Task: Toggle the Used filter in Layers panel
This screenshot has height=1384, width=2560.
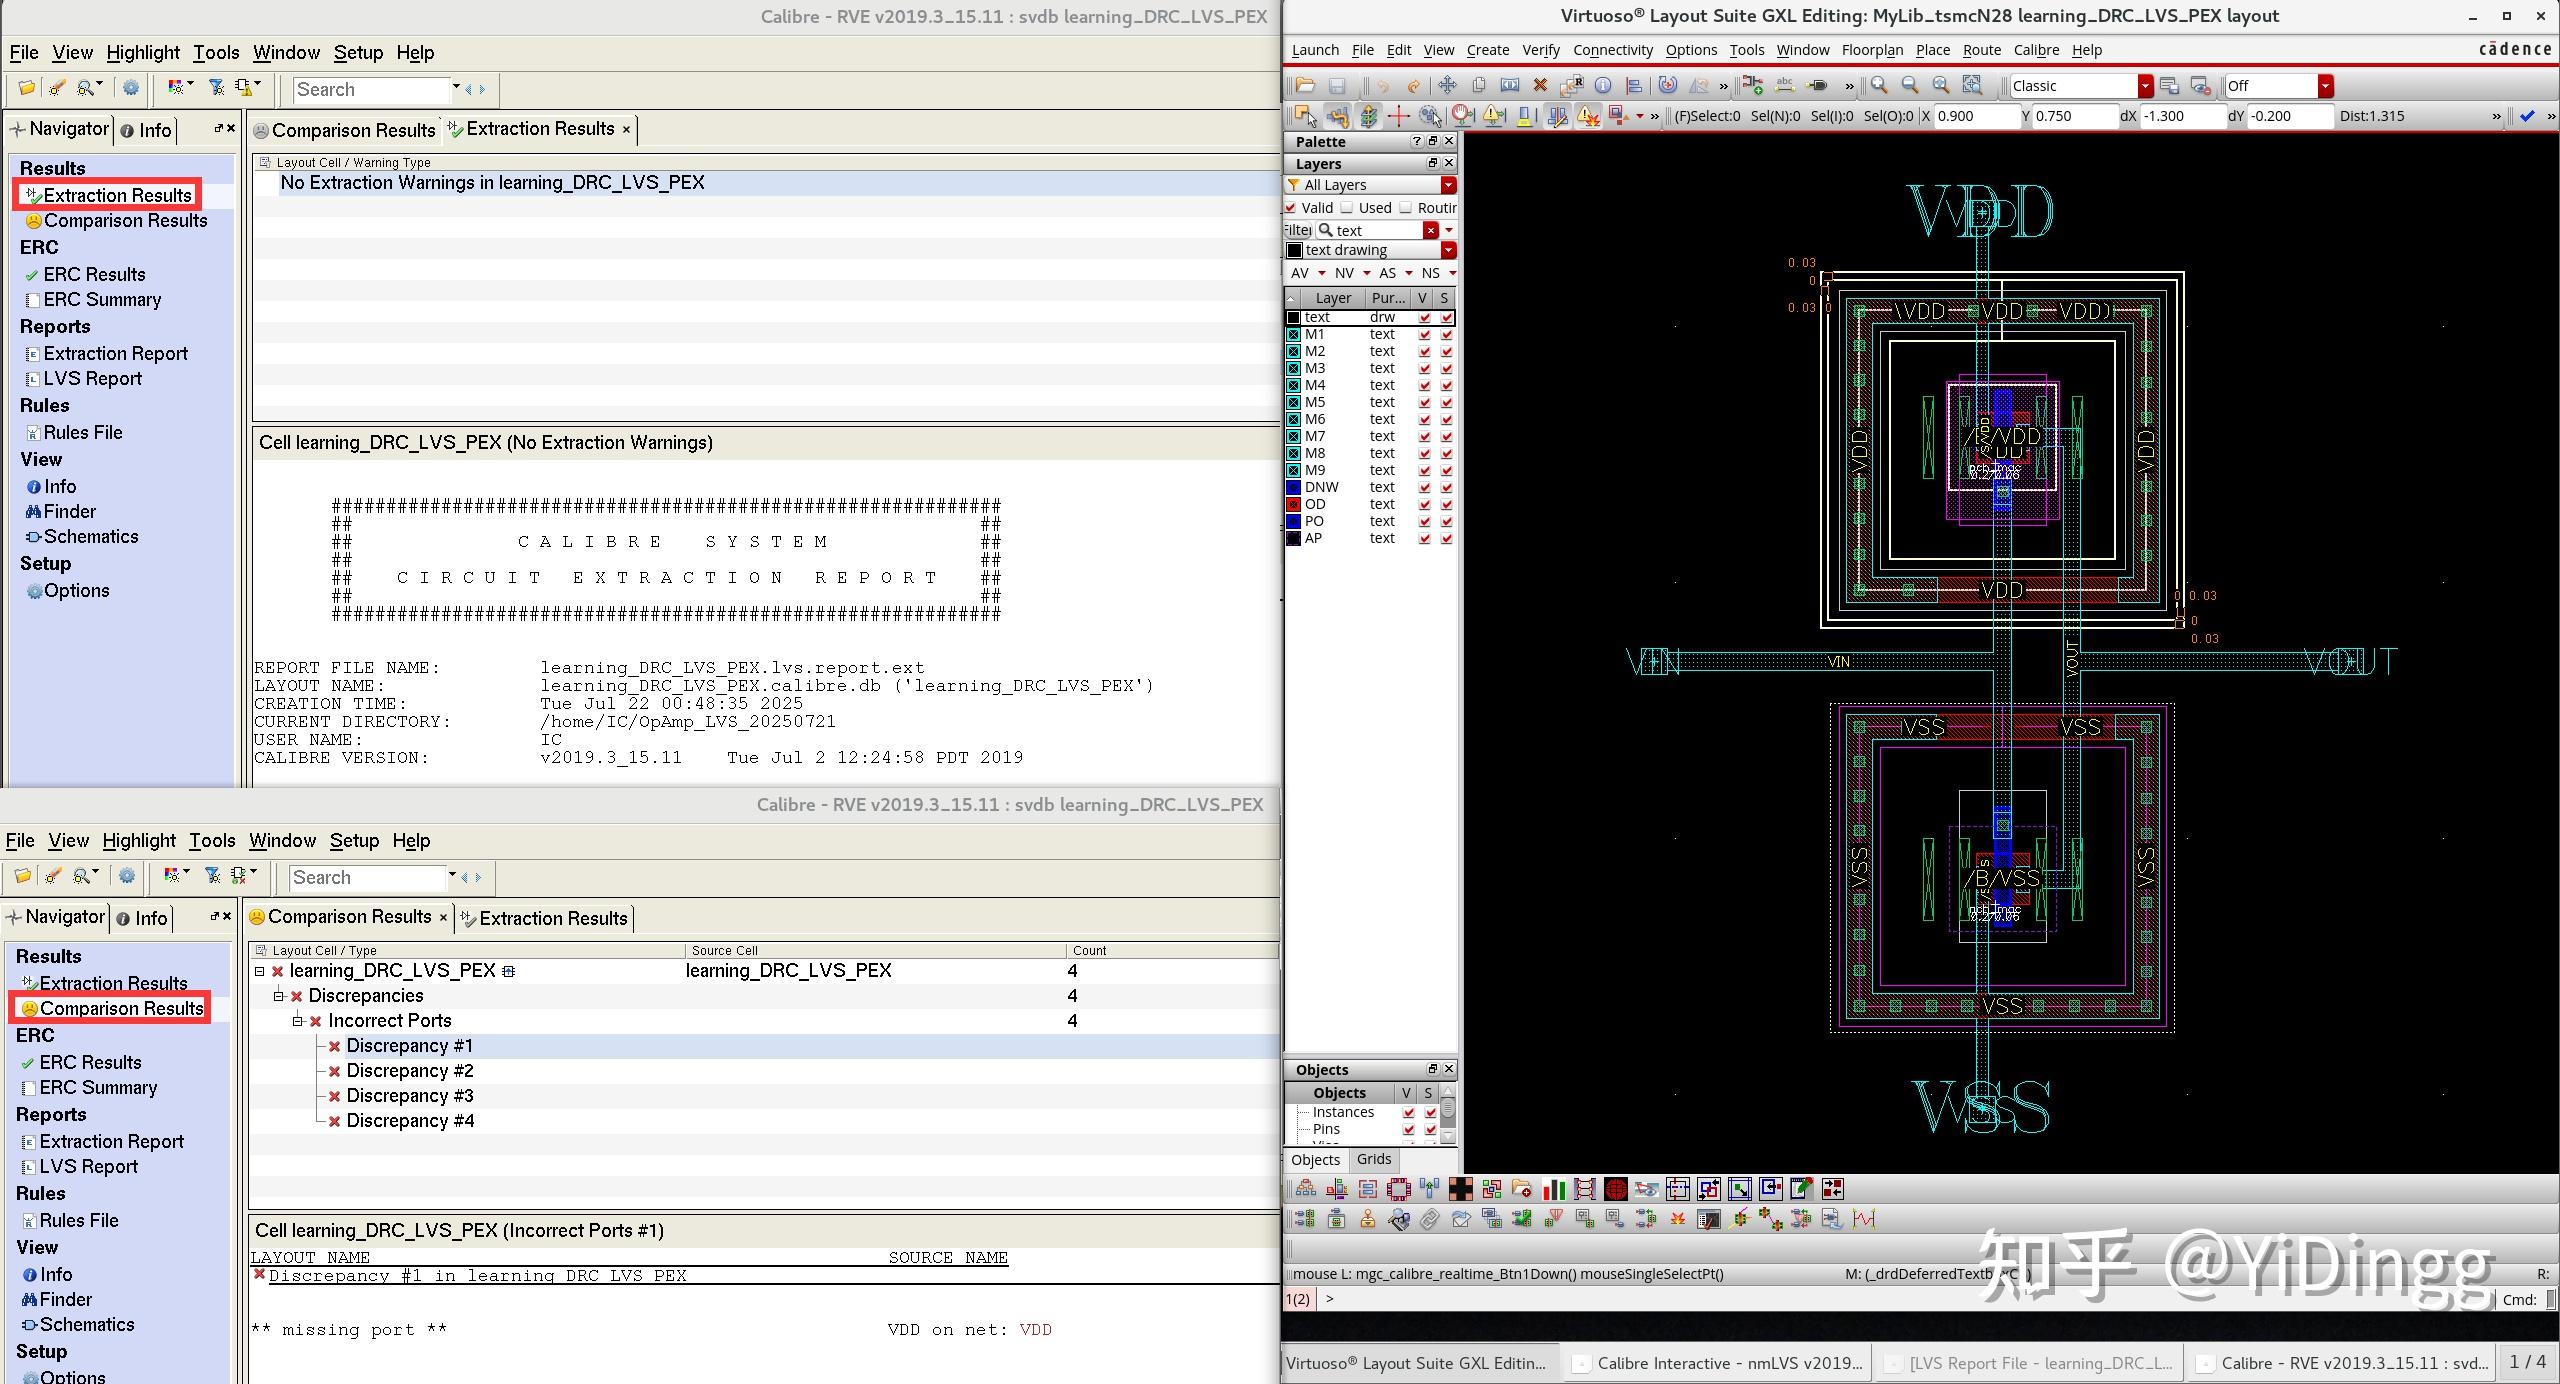Action: pyautogui.click(x=1348, y=207)
